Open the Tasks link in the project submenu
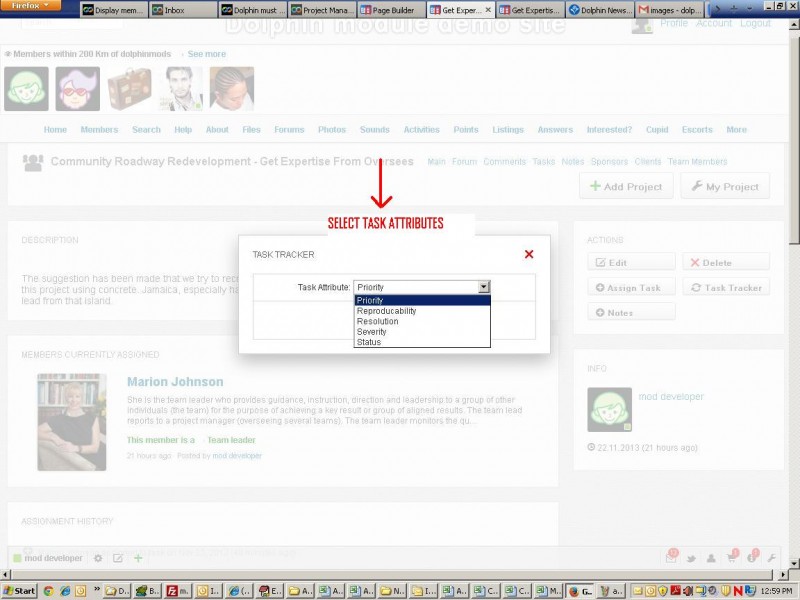 pyautogui.click(x=543, y=162)
